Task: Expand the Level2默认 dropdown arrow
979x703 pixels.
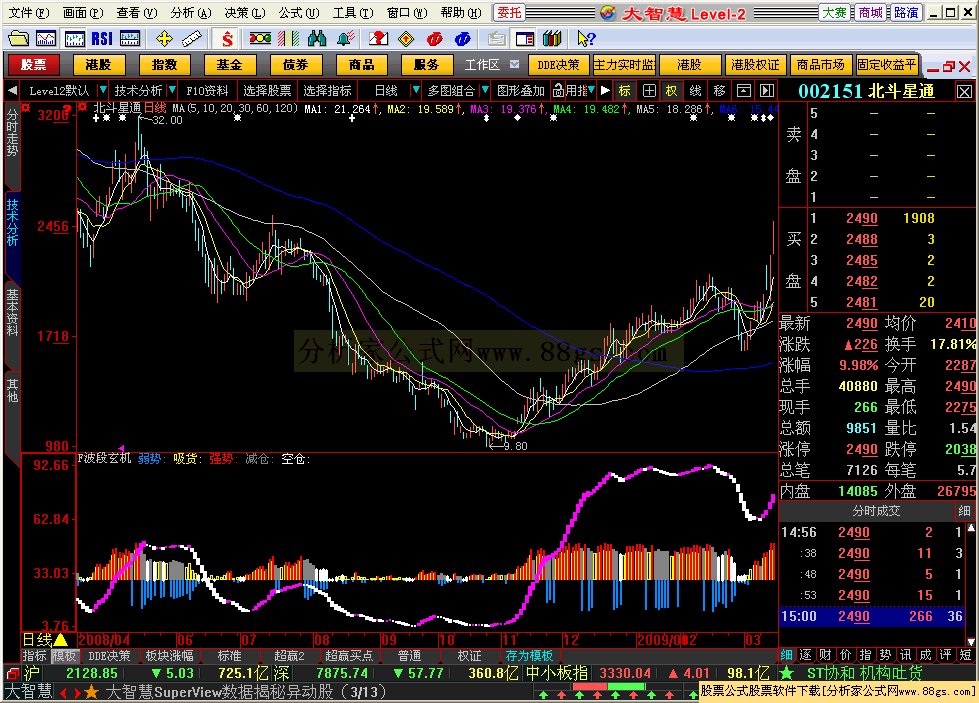Action: (102, 91)
